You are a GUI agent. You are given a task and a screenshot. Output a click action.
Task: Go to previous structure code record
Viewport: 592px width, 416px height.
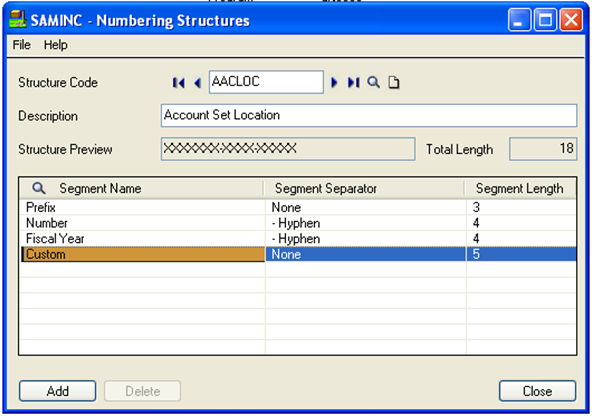click(x=197, y=83)
